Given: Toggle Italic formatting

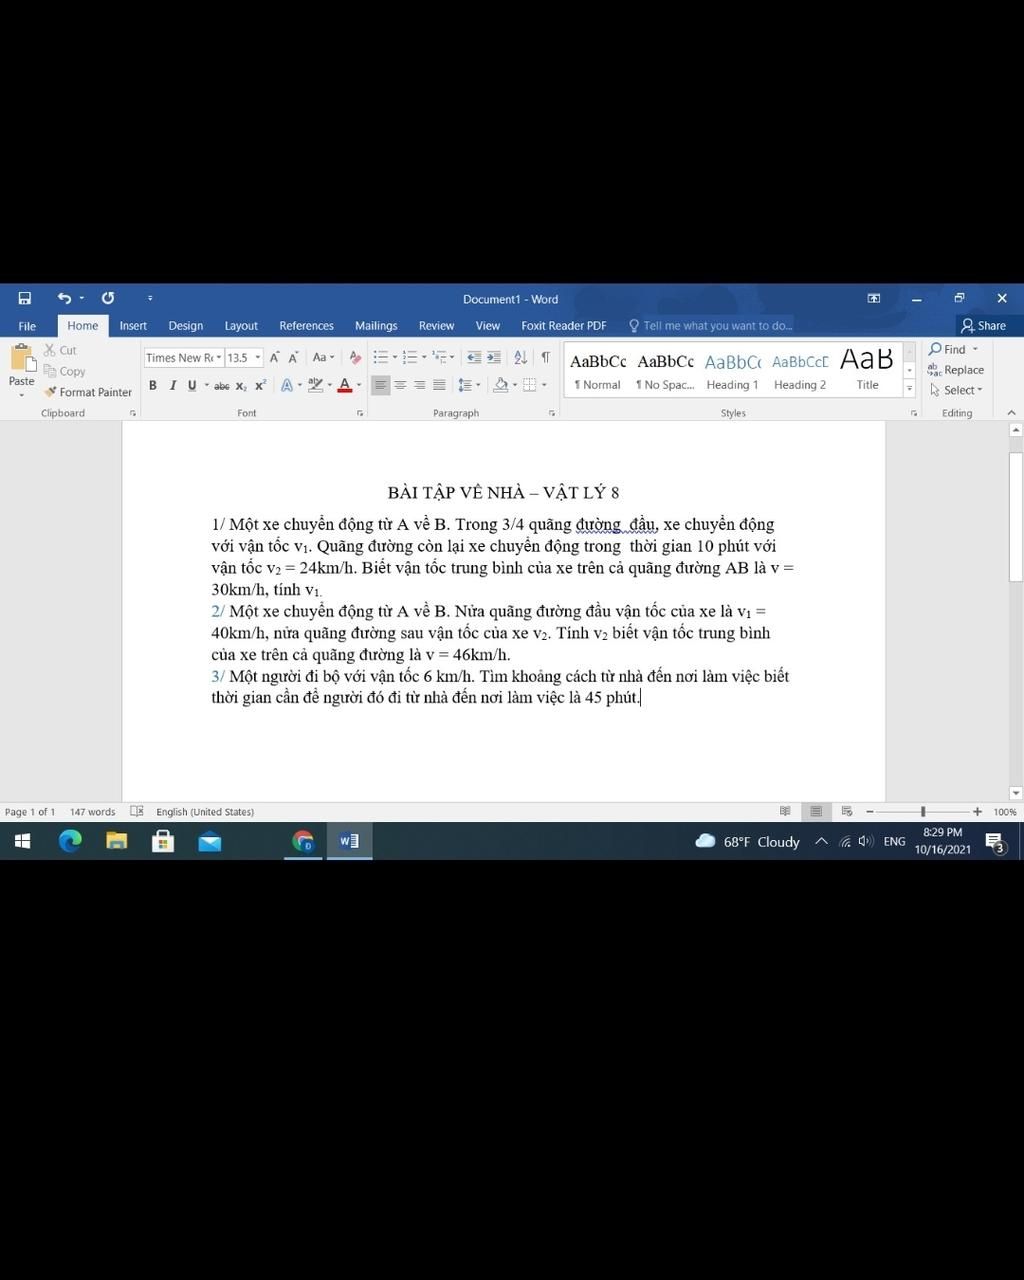Looking at the screenshot, I should pos(172,385).
